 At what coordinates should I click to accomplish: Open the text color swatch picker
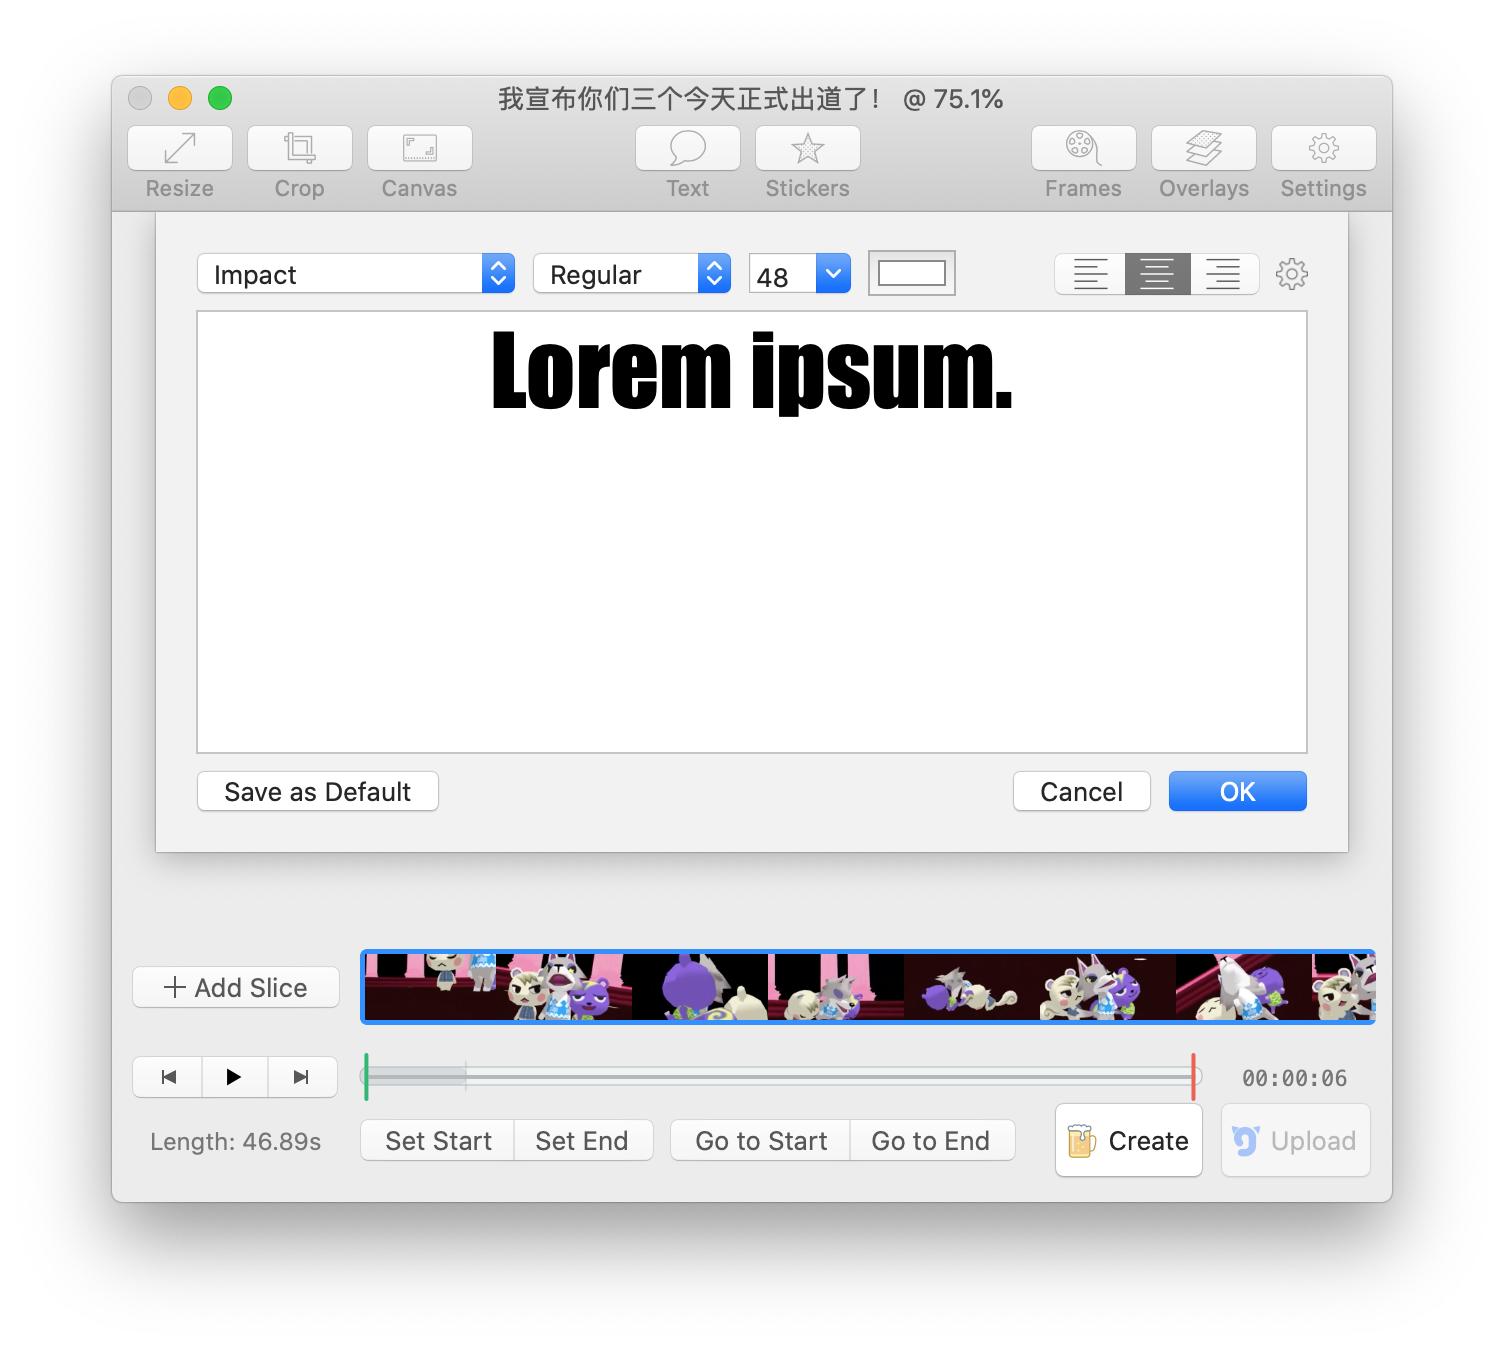click(911, 272)
